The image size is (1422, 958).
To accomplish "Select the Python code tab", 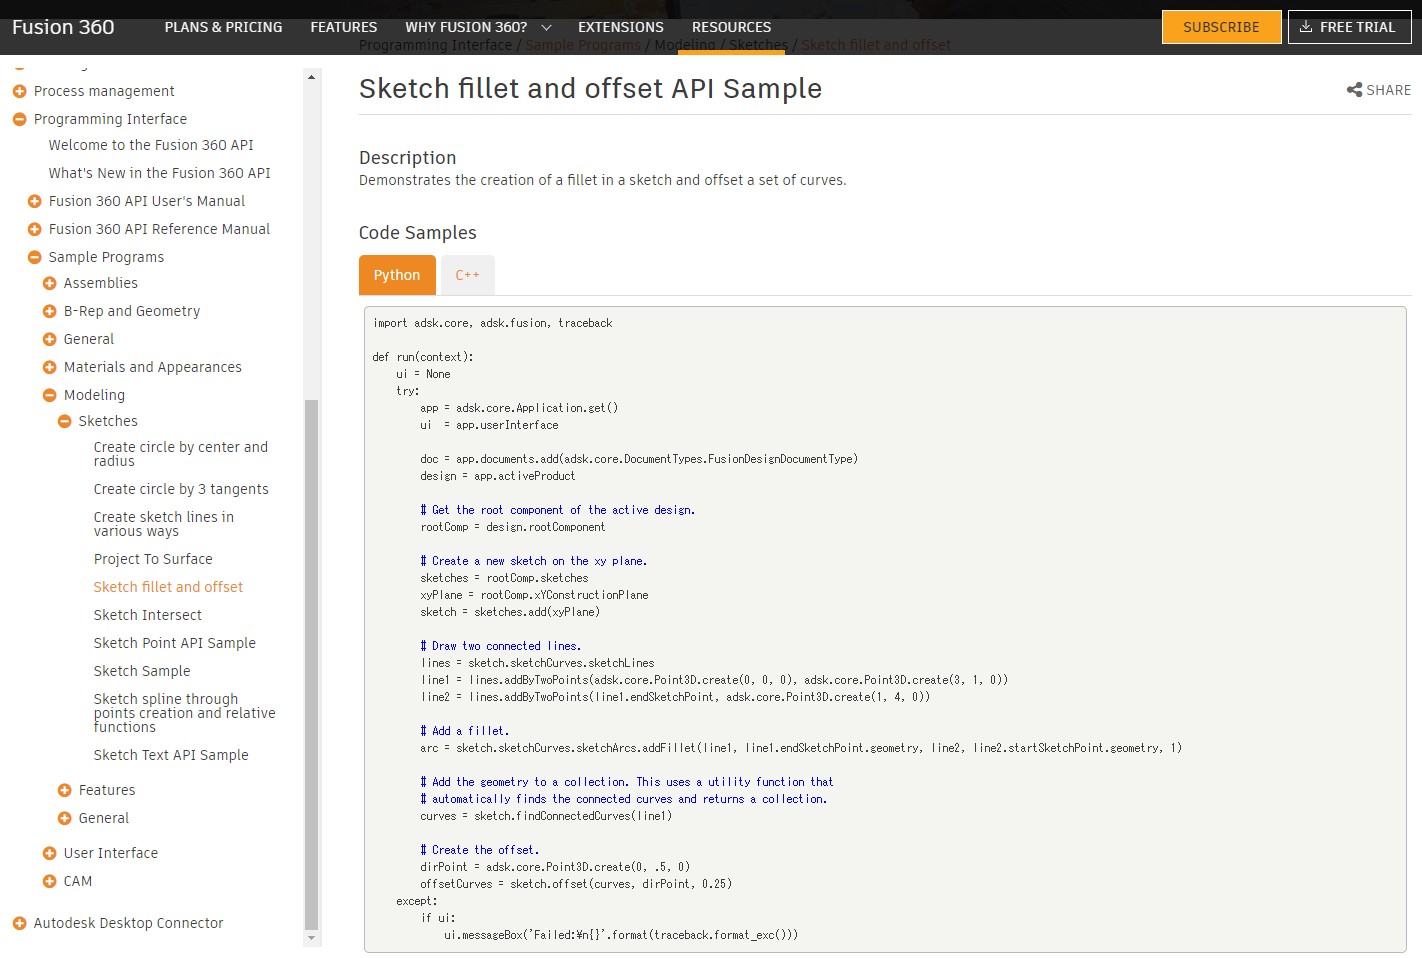I will [x=397, y=275].
